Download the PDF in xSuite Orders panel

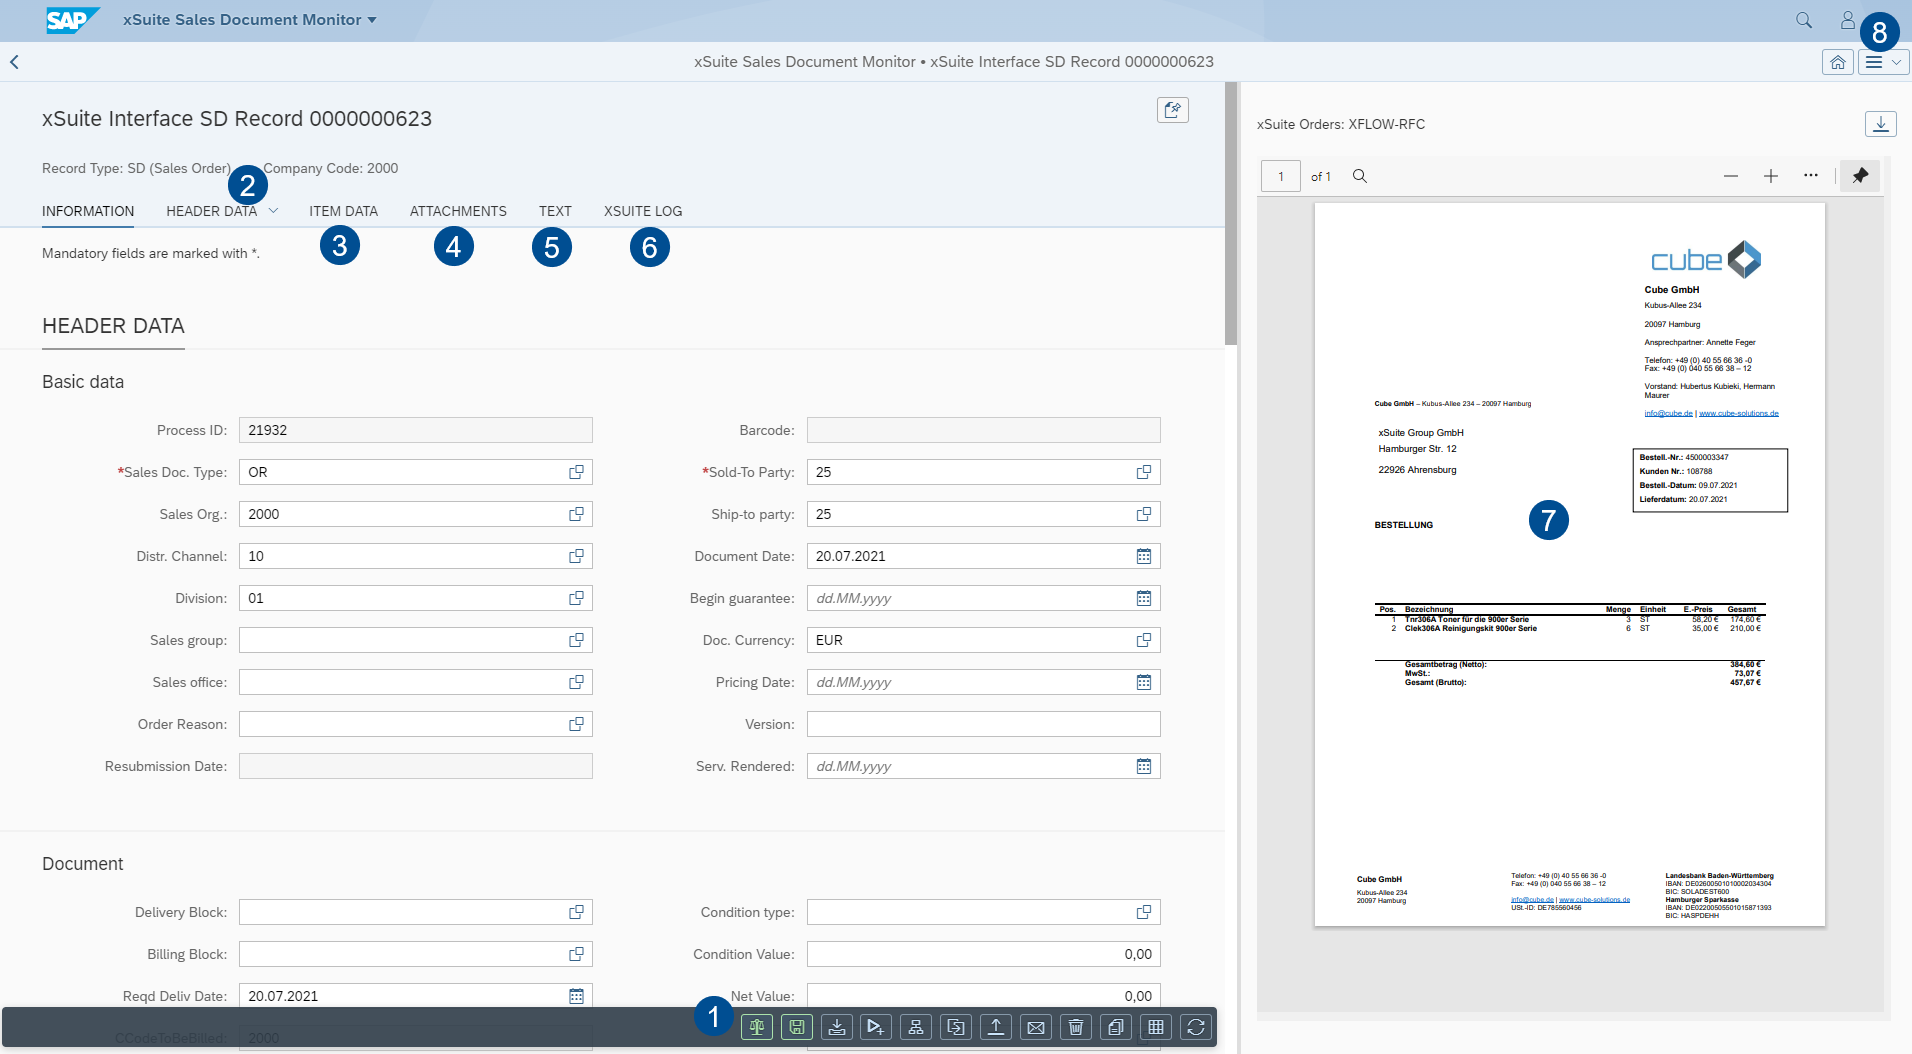[1880, 124]
